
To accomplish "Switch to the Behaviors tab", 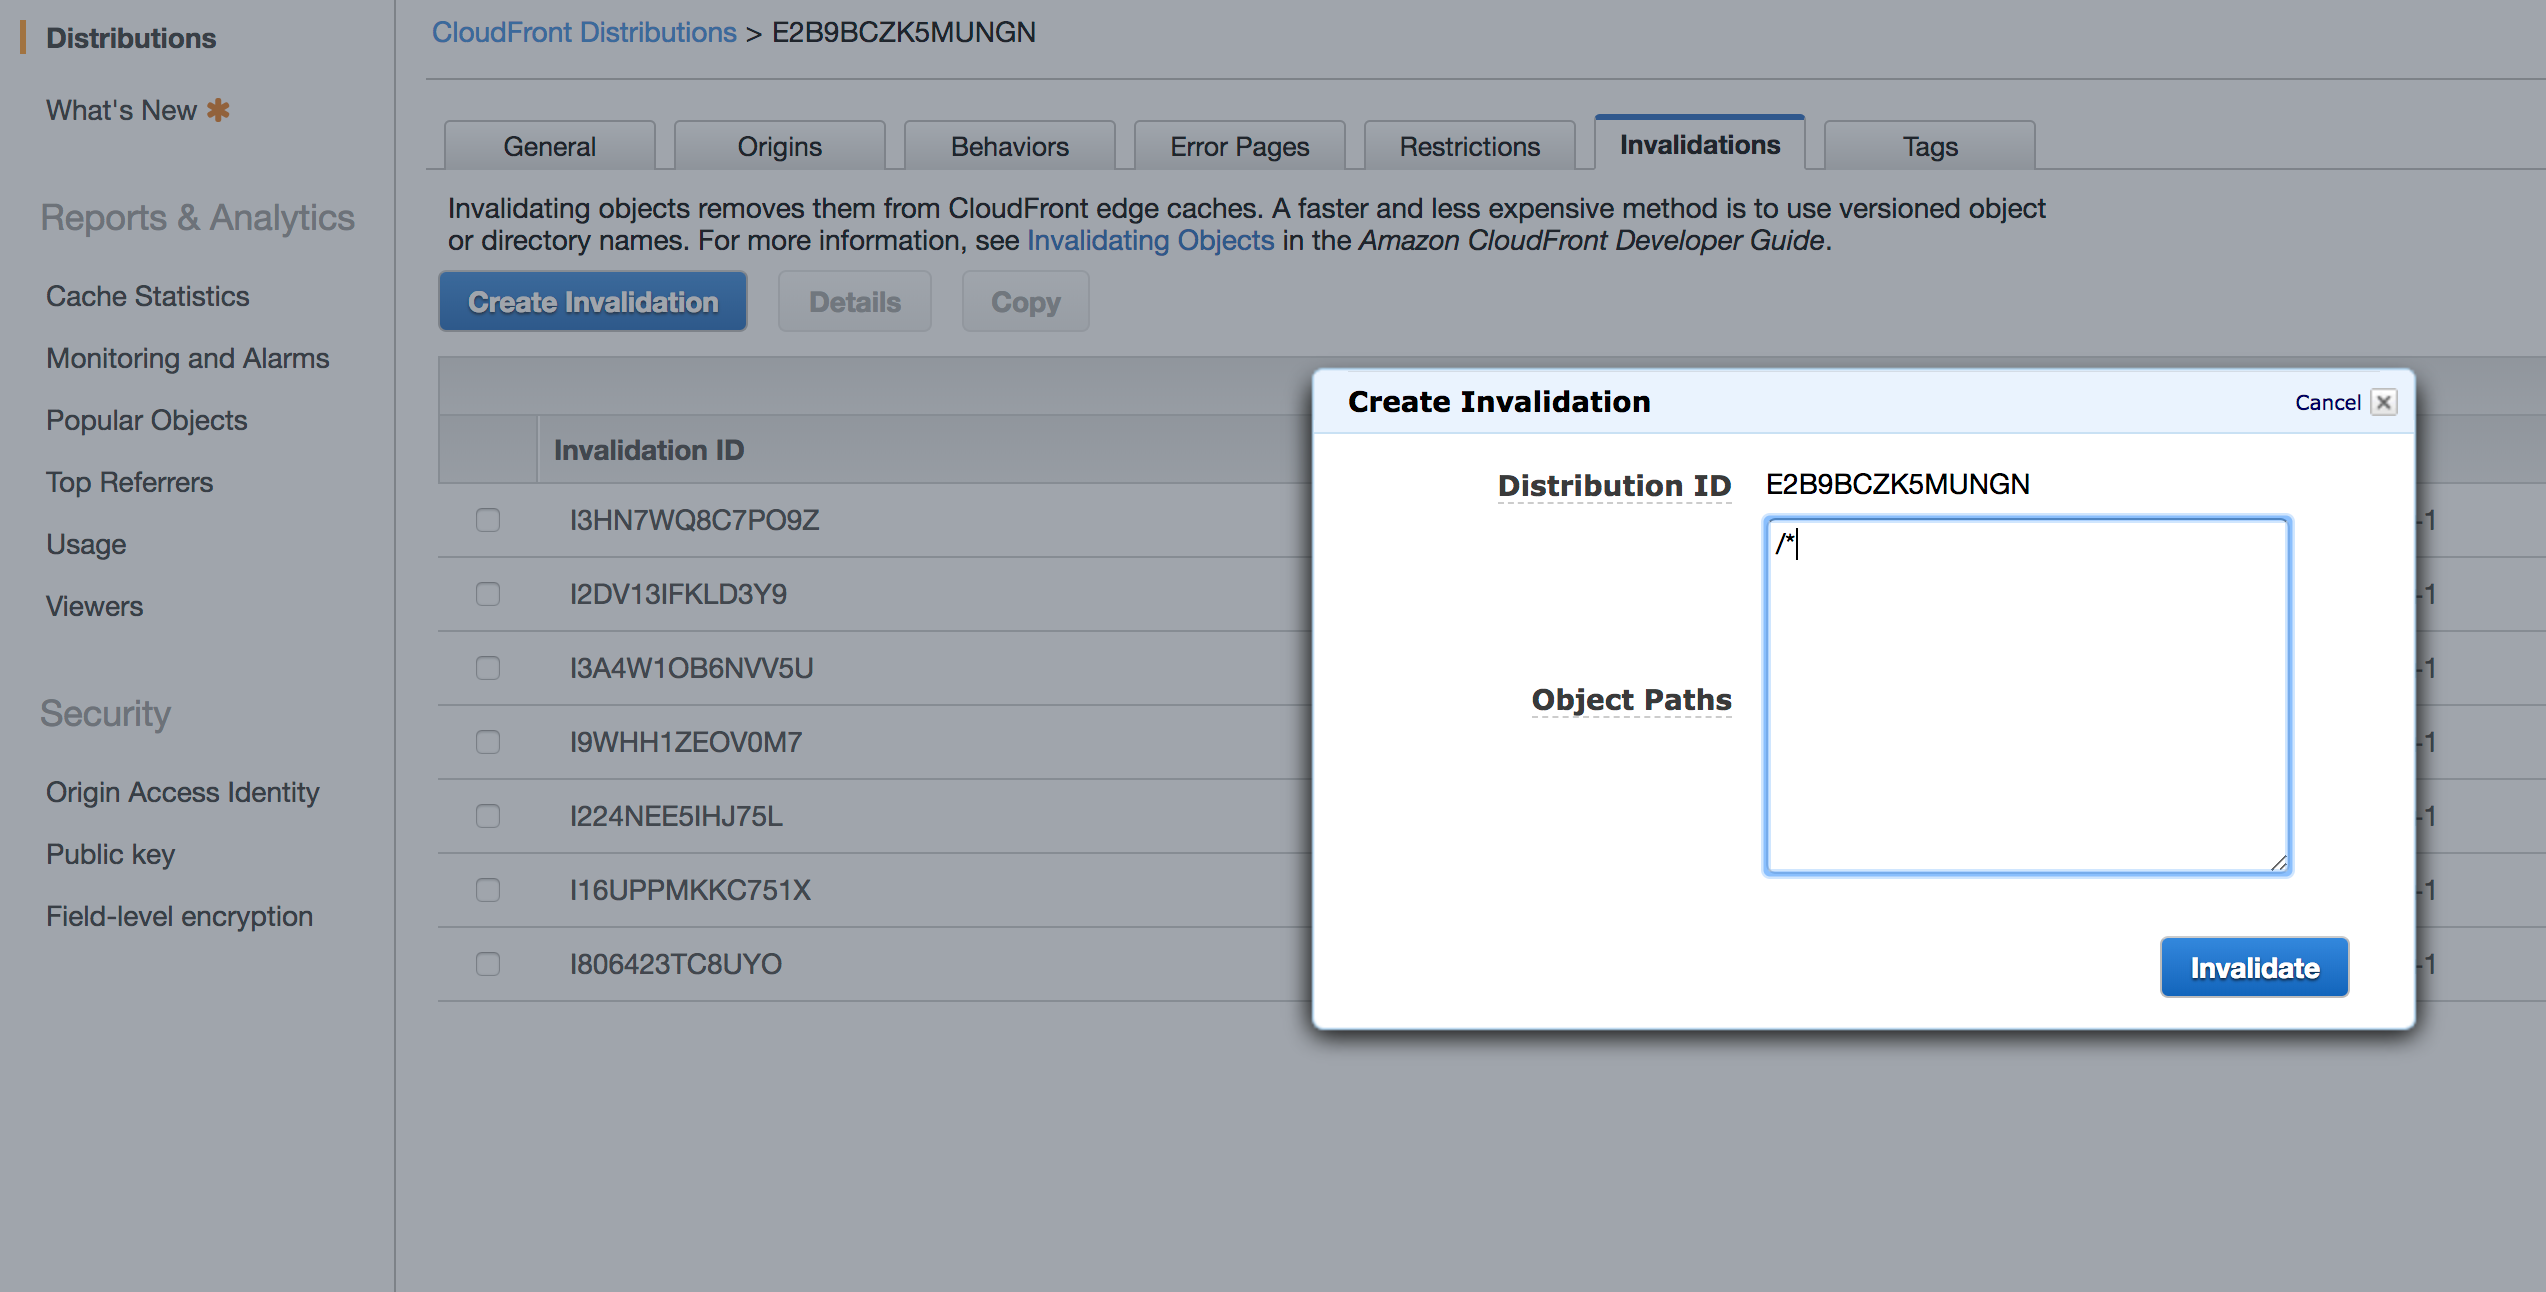I will tap(1009, 146).
